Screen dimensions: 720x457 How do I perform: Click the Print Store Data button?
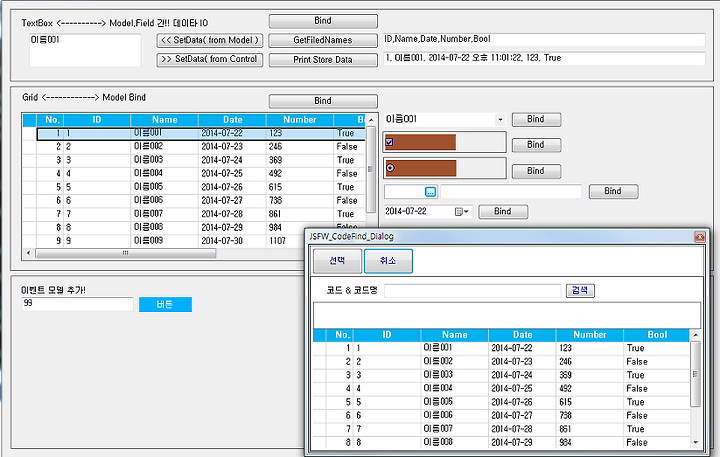323,60
